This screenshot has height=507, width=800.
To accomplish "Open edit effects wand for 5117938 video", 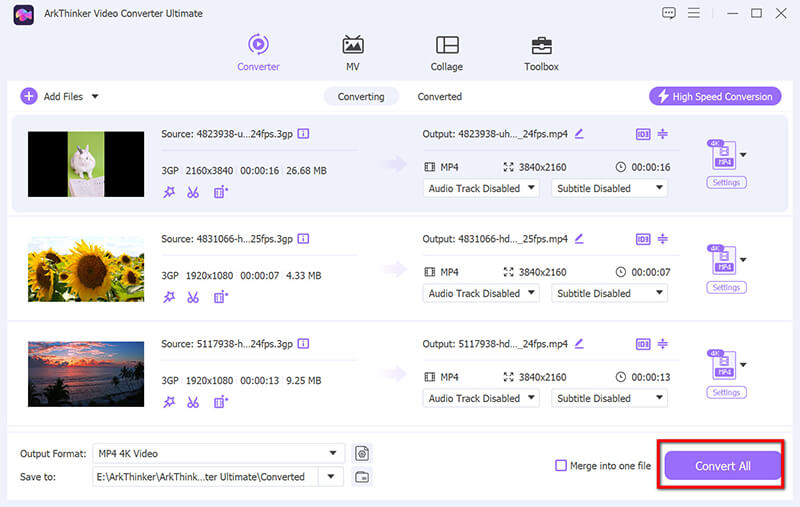I will [169, 402].
